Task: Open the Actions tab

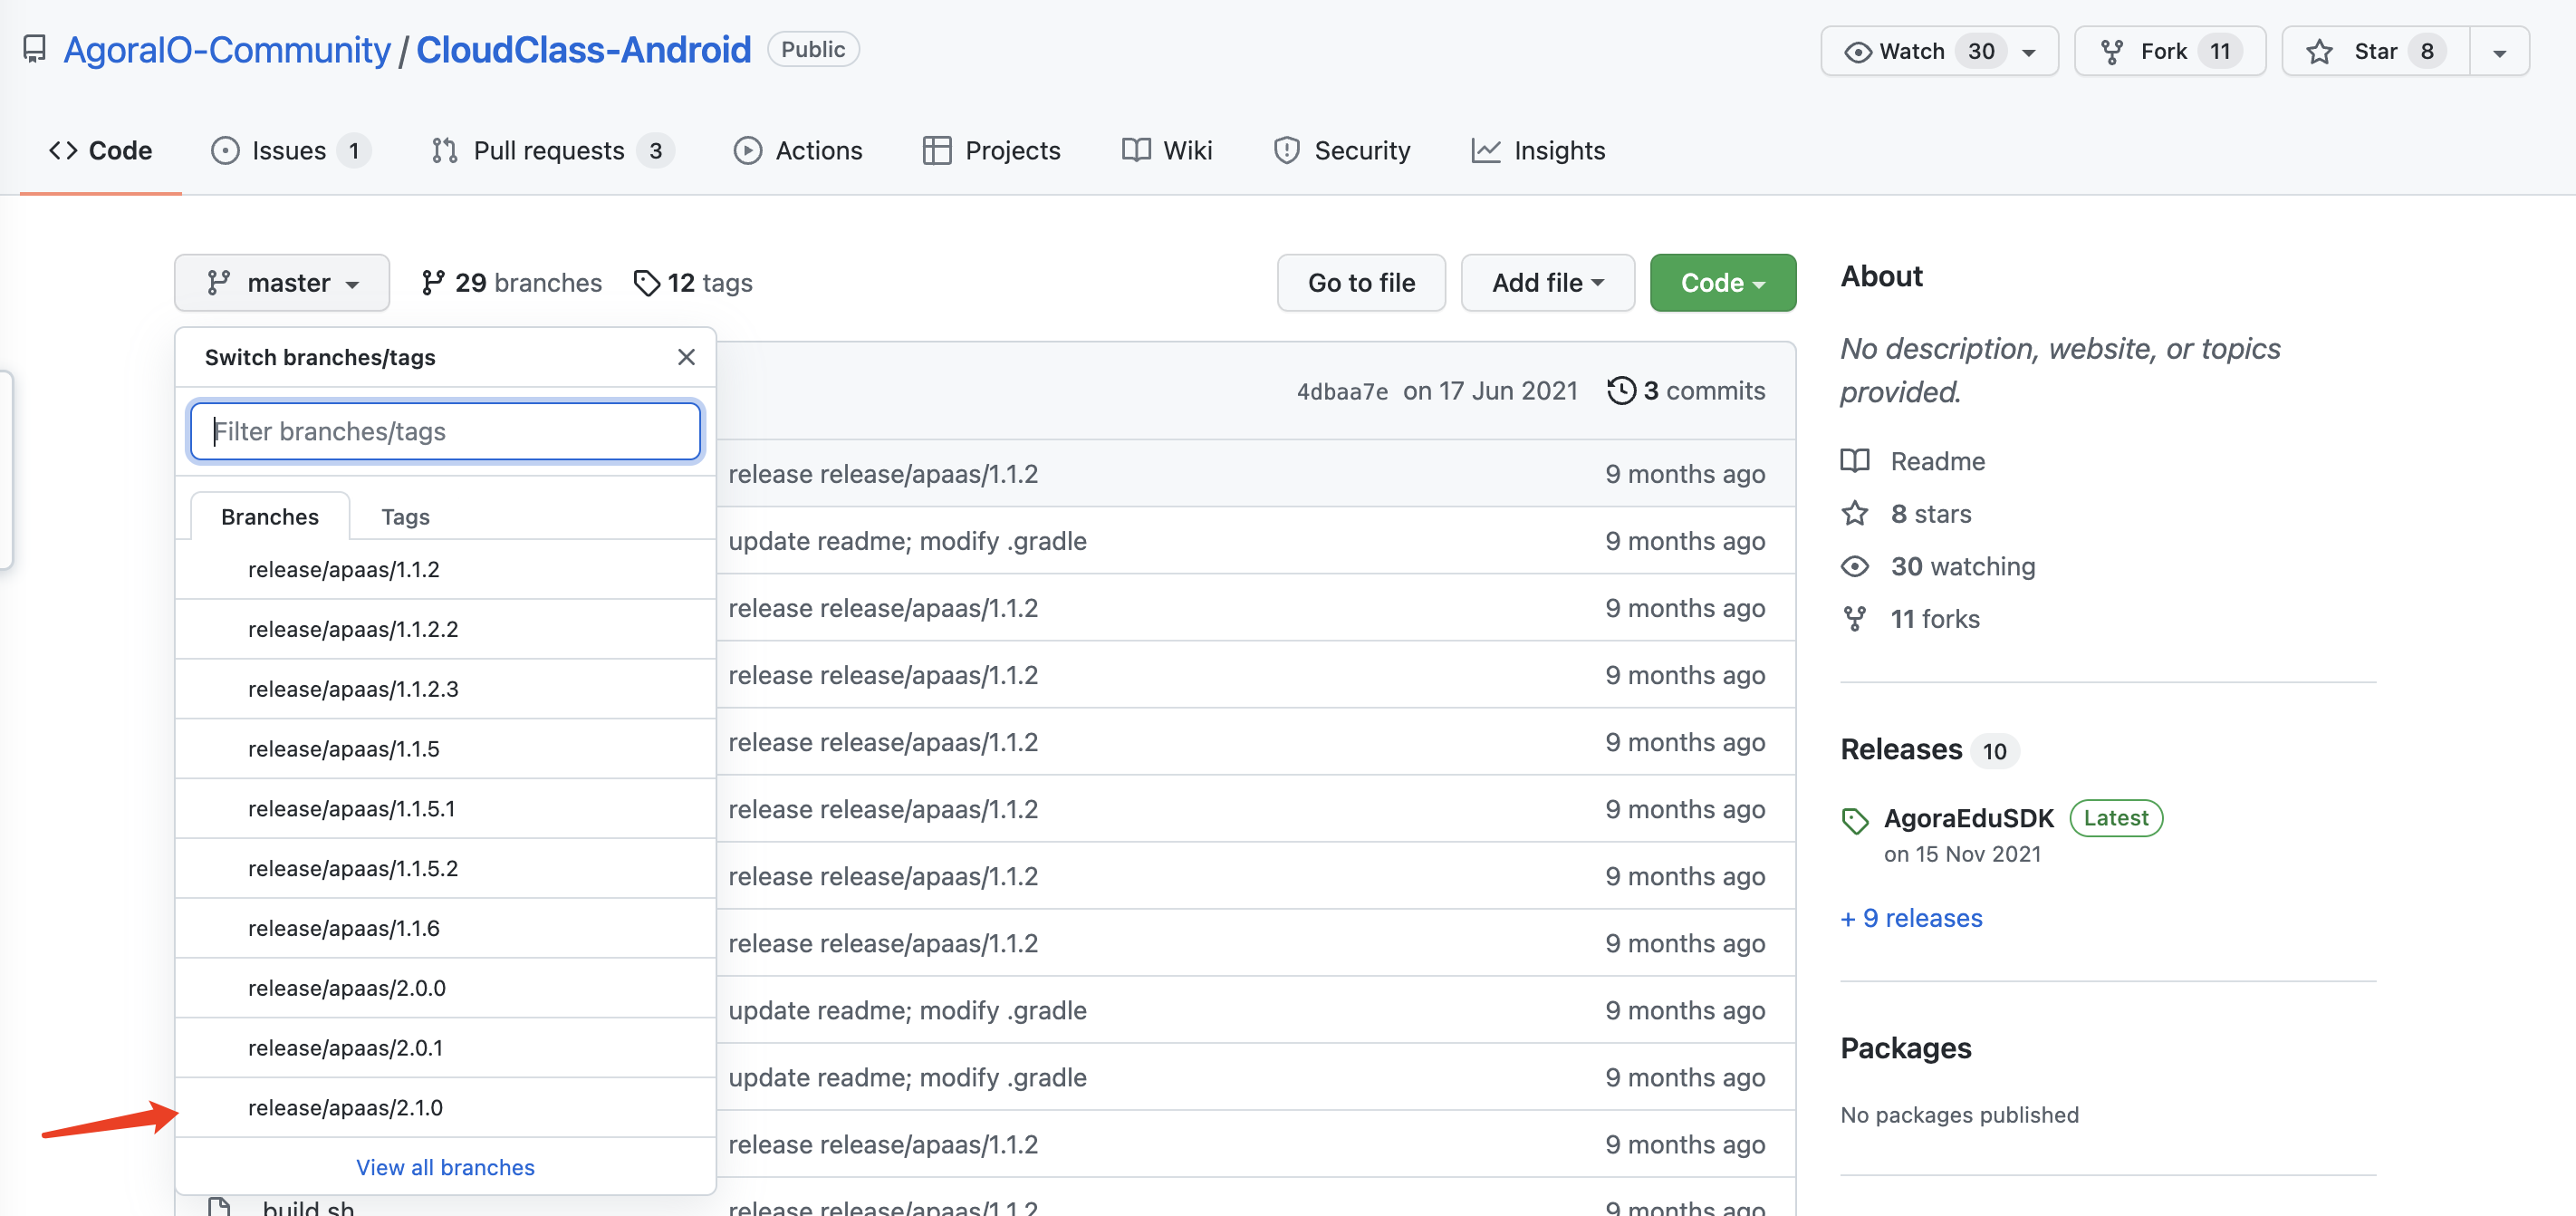Action: click(x=798, y=151)
